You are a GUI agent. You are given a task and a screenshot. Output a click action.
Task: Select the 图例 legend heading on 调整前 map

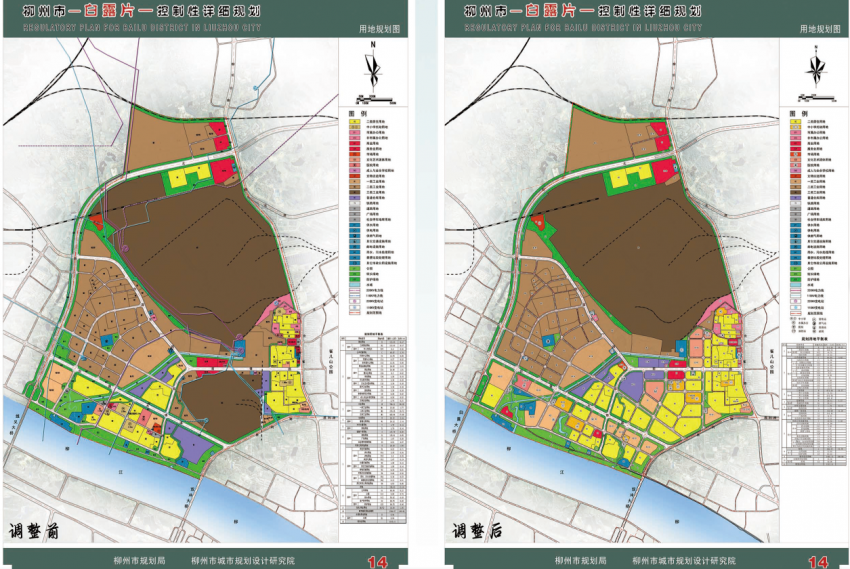(358, 113)
